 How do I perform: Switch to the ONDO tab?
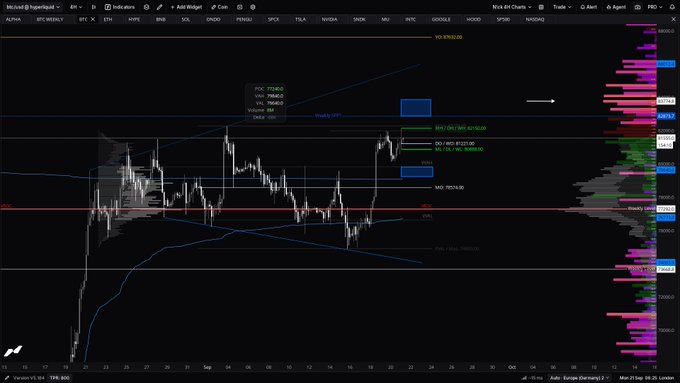click(213, 20)
